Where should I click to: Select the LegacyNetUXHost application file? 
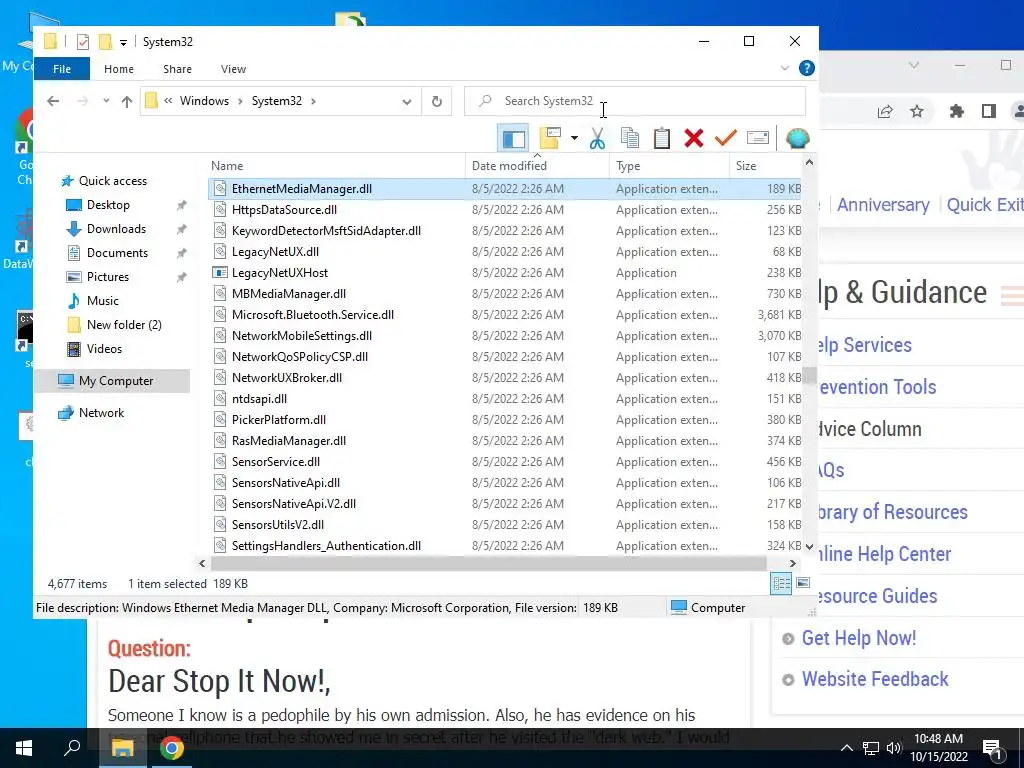[x=505, y=273]
